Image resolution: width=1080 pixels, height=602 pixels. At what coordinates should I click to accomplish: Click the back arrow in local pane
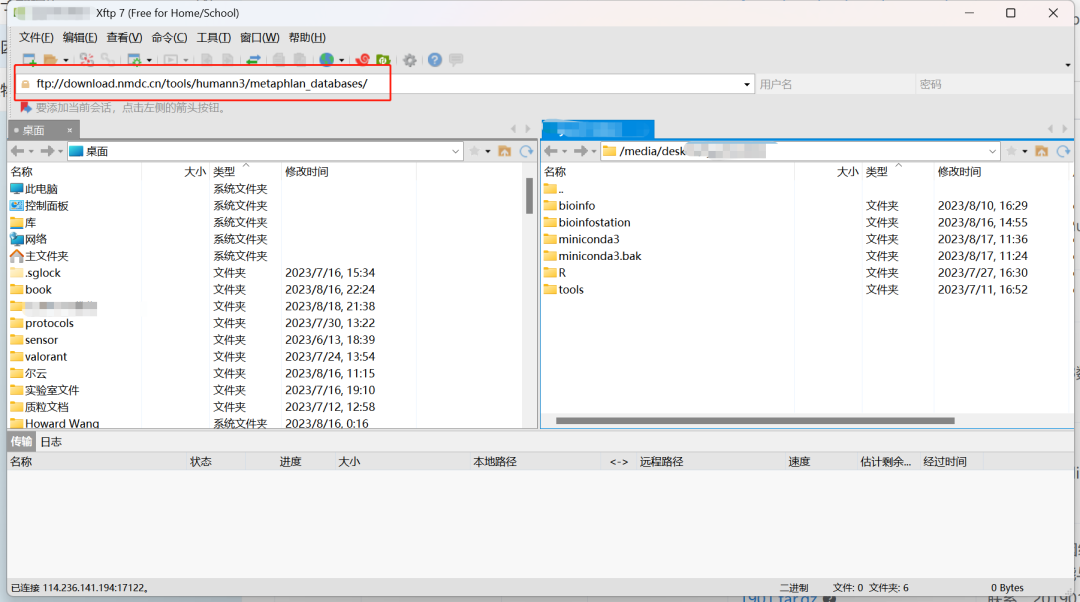(17, 151)
